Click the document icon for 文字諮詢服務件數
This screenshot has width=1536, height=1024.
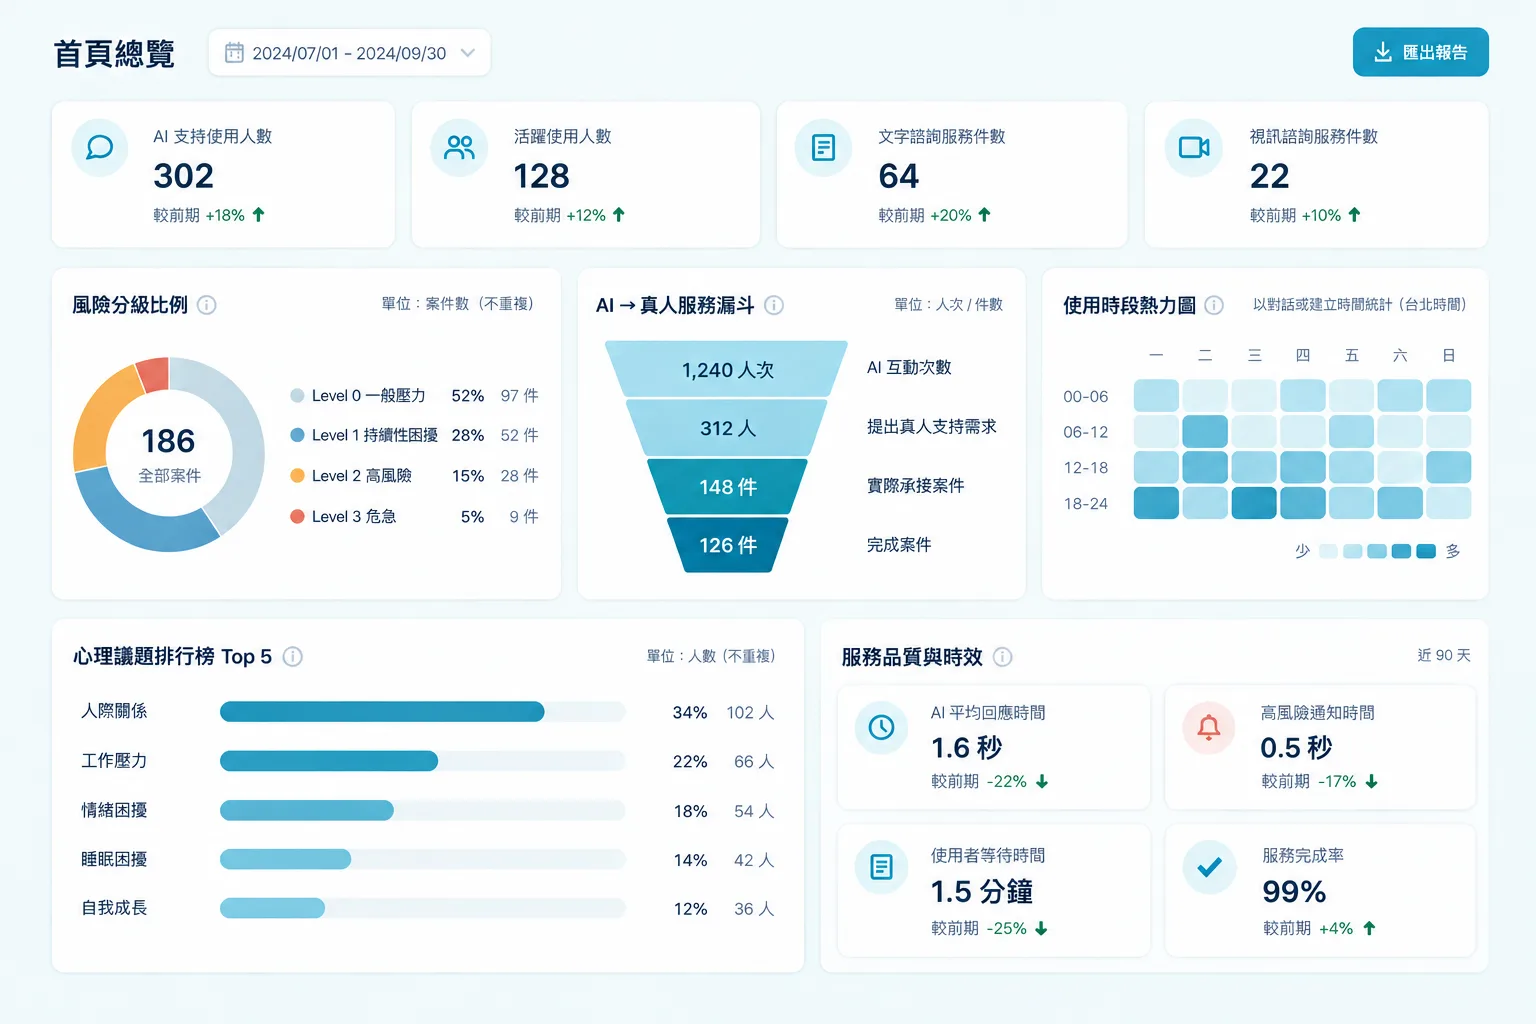click(824, 148)
